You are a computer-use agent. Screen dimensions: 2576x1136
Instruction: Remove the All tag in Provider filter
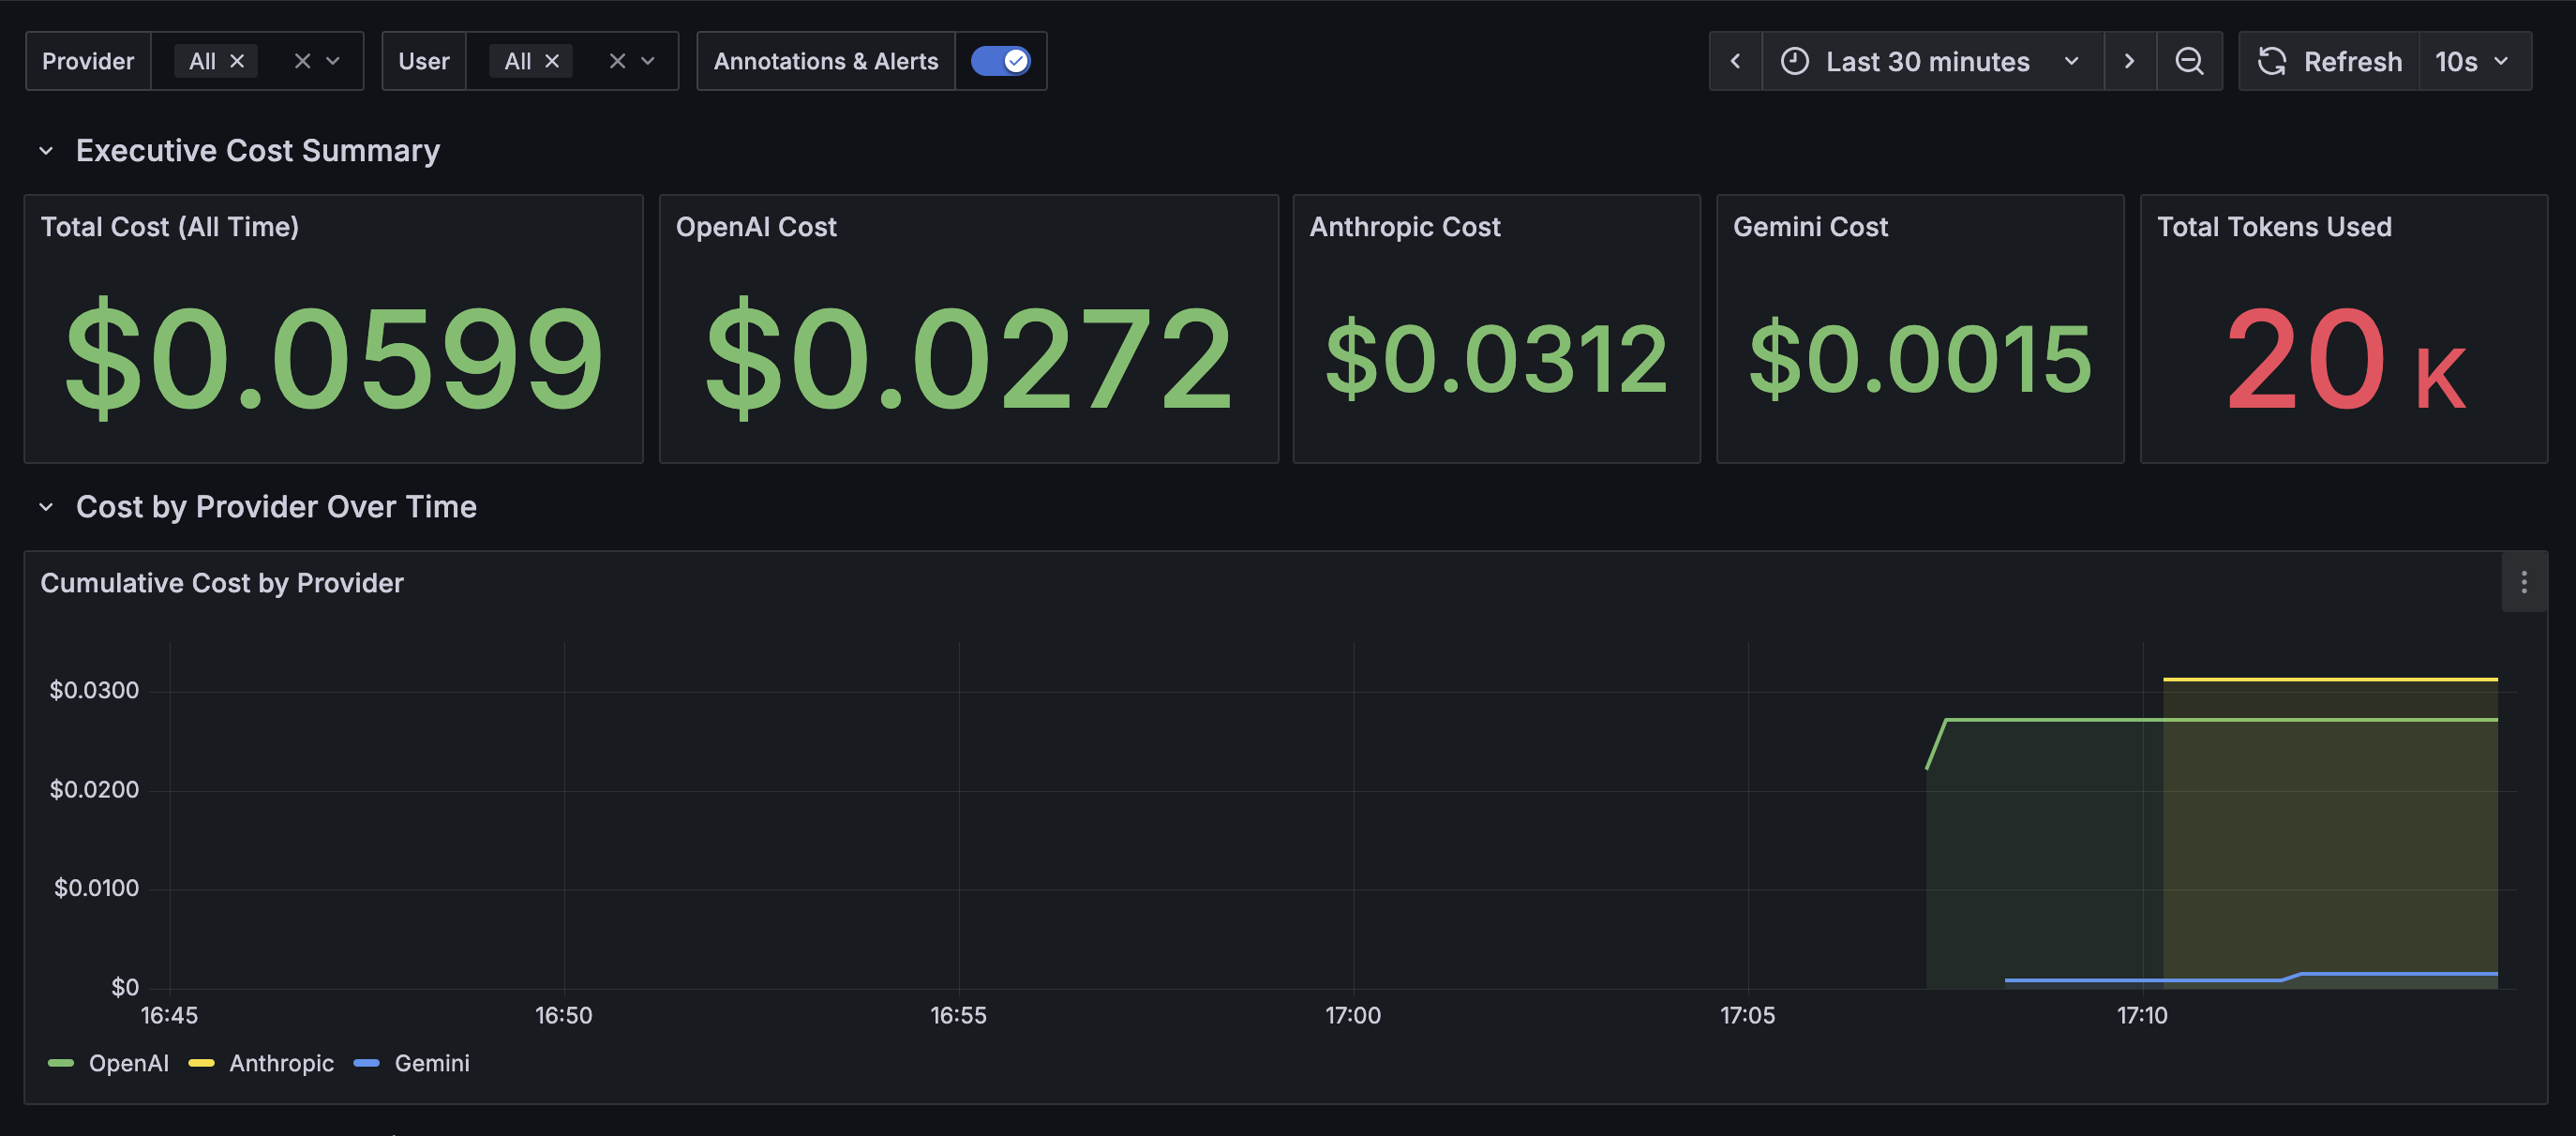[x=237, y=61]
